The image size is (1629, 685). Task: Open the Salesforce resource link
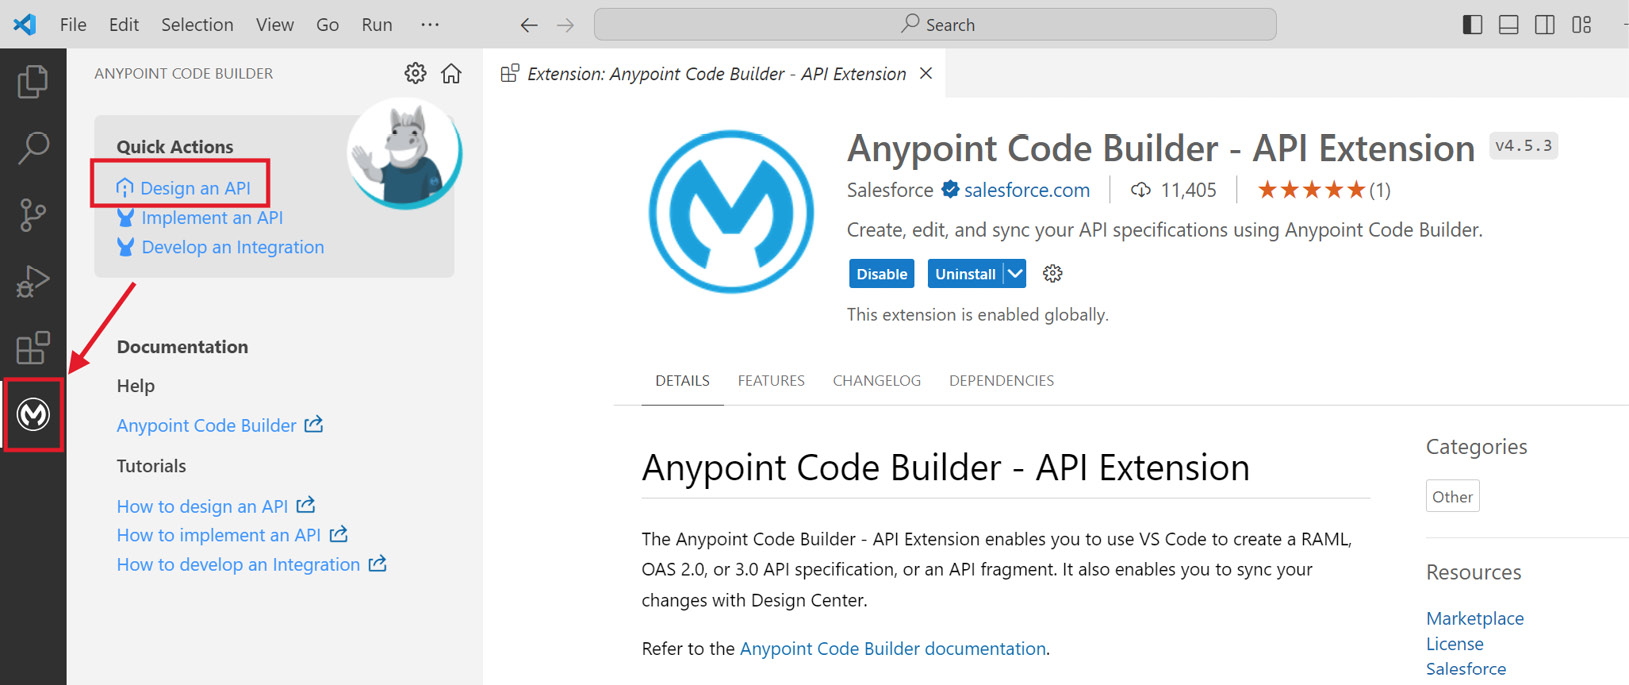click(1465, 669)
